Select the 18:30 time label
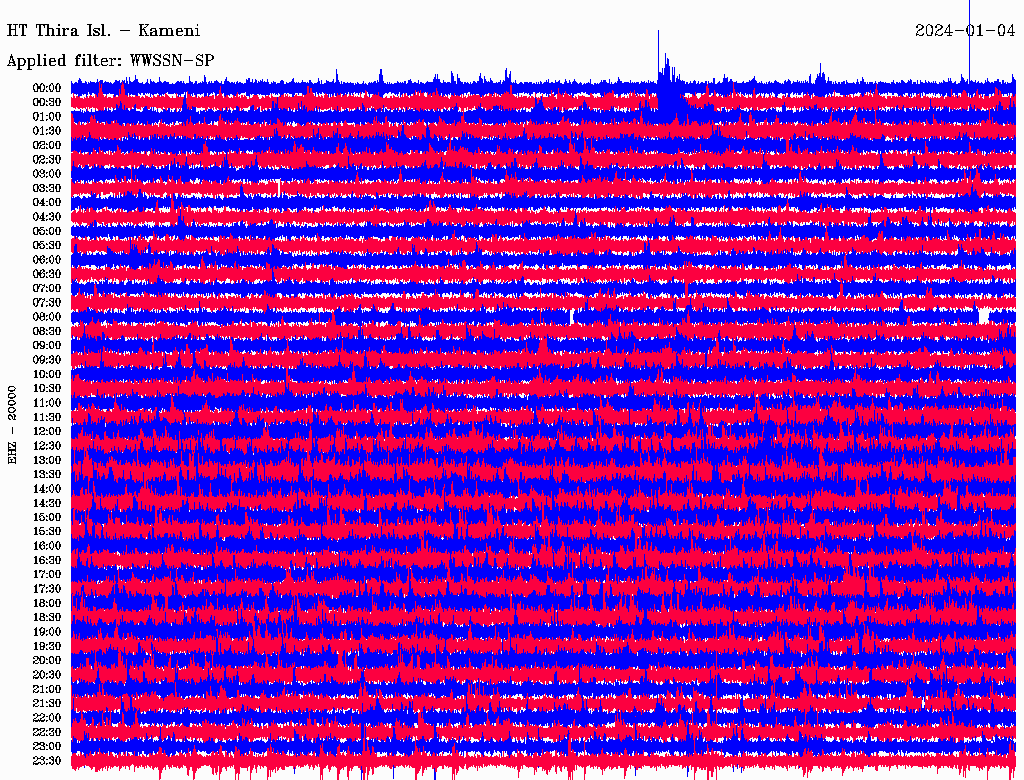1024x780 pixels. point(47,617)
